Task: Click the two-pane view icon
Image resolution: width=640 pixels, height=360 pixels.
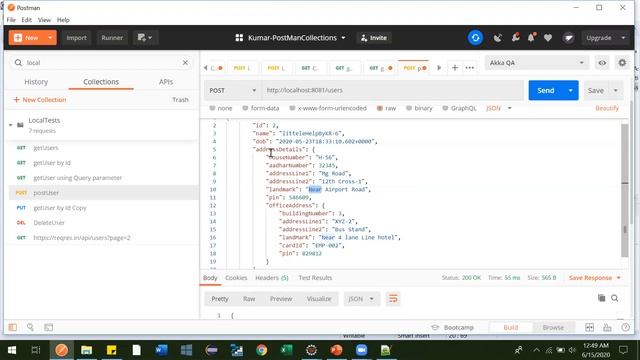Action: pyautogui.click(x=589, y=327)
